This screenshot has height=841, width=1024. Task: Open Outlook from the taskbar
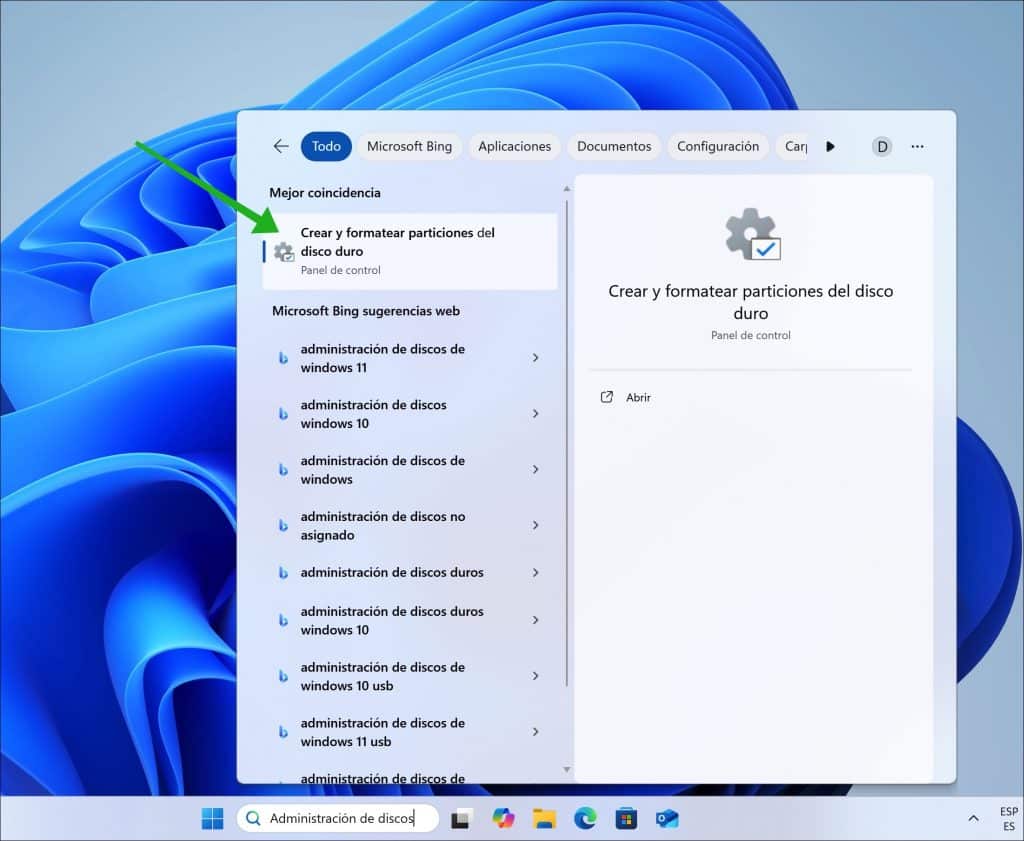pos(667,818)
